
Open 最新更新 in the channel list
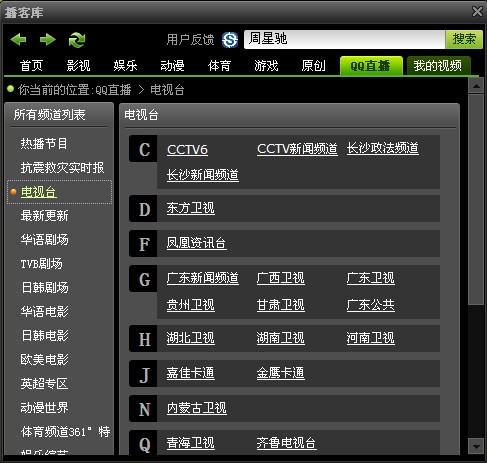(44, 216)
